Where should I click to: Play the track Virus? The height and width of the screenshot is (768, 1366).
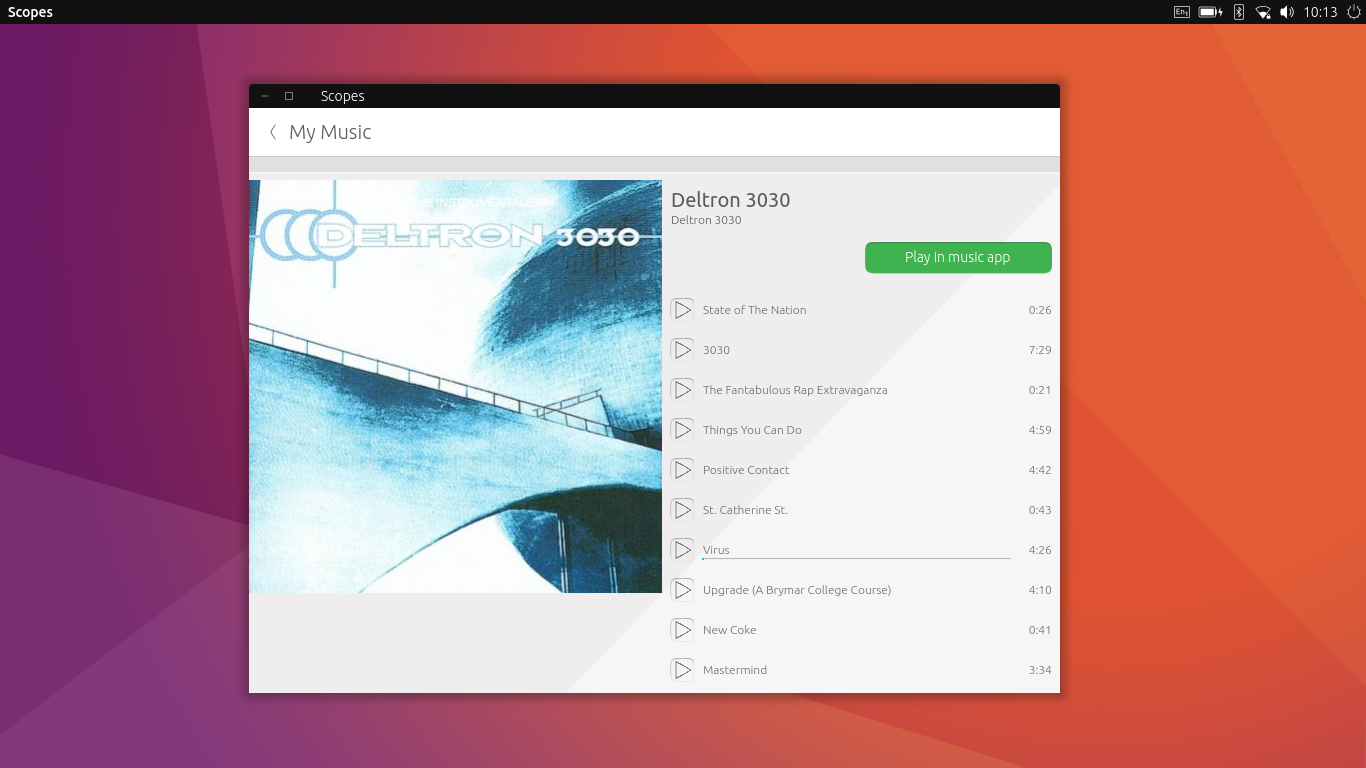682,550
